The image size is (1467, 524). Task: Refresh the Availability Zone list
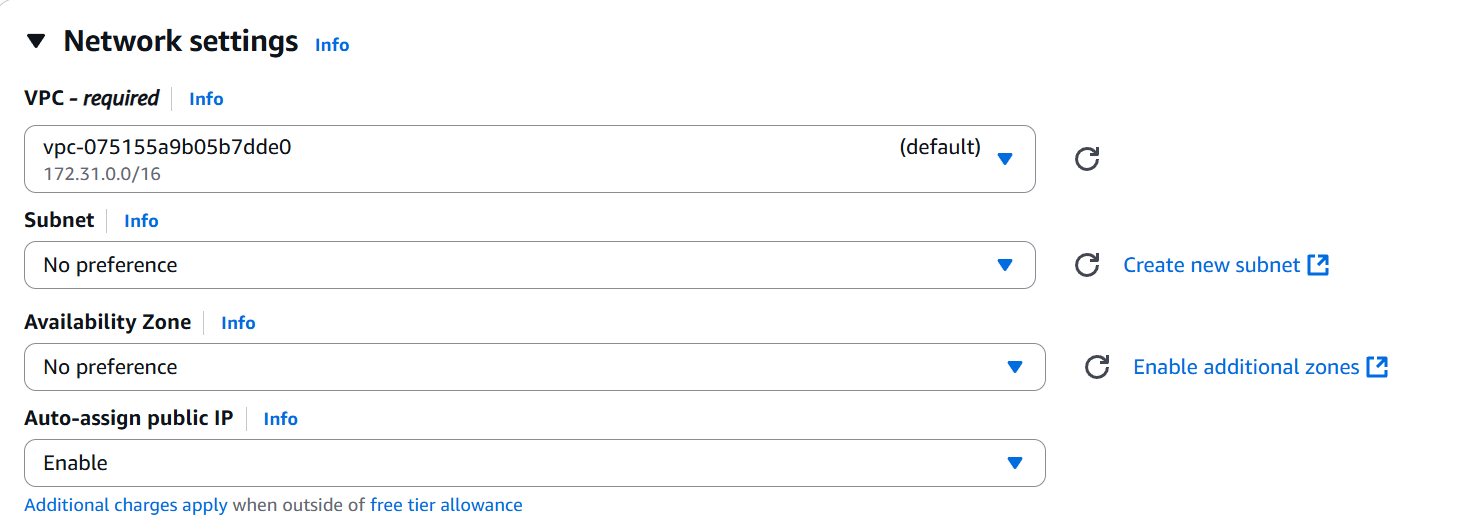(x=1097, y=367)
